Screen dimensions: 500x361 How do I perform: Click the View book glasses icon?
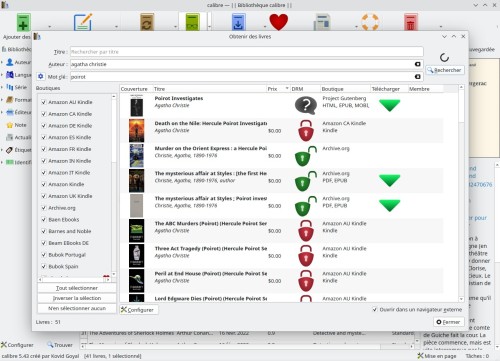pos(193,22)
